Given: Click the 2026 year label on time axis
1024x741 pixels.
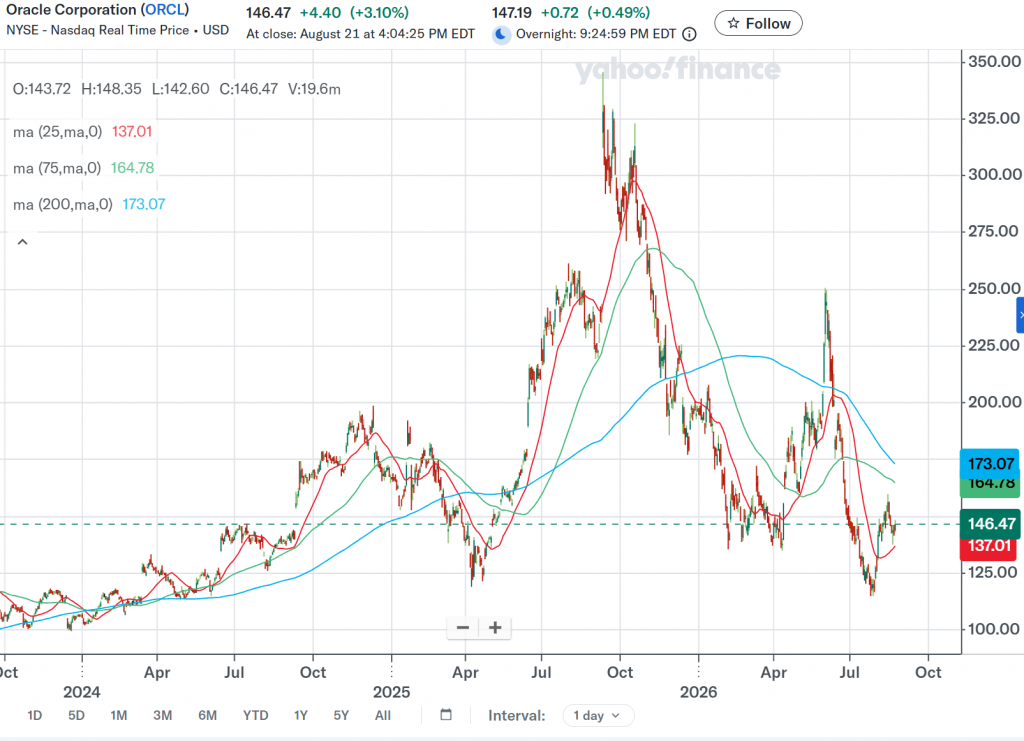Looking at the screenshot, I should click(698, 692).
